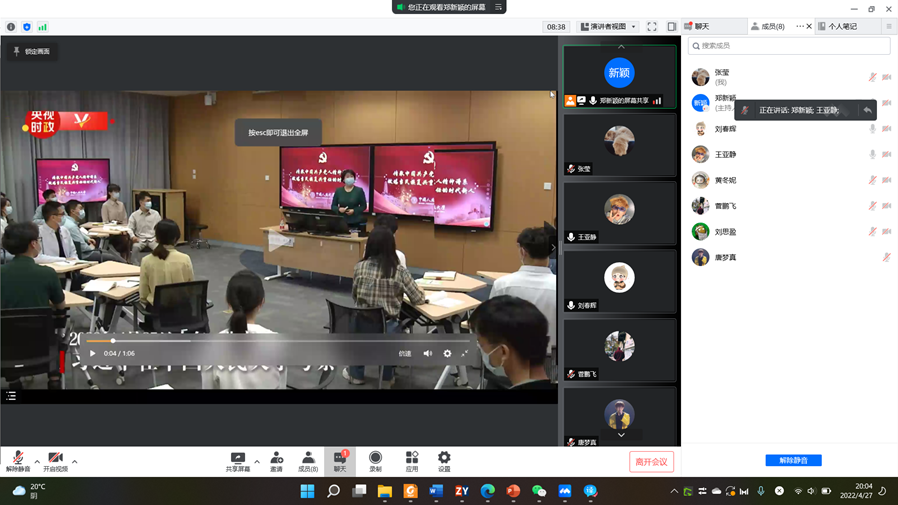Open the more options dots on 成员 tab
The image size is (898, 505).
click(799, 26)
